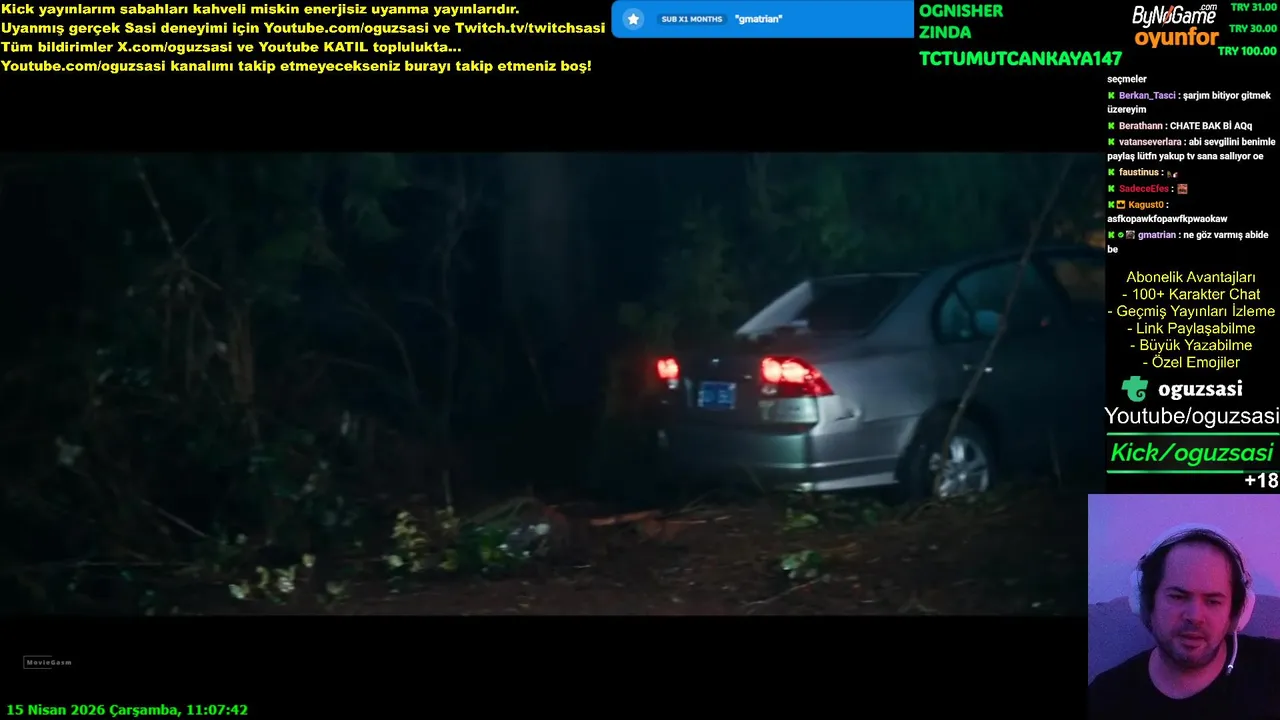Click the TRY 100.00 donation amount

point(1247,50)
